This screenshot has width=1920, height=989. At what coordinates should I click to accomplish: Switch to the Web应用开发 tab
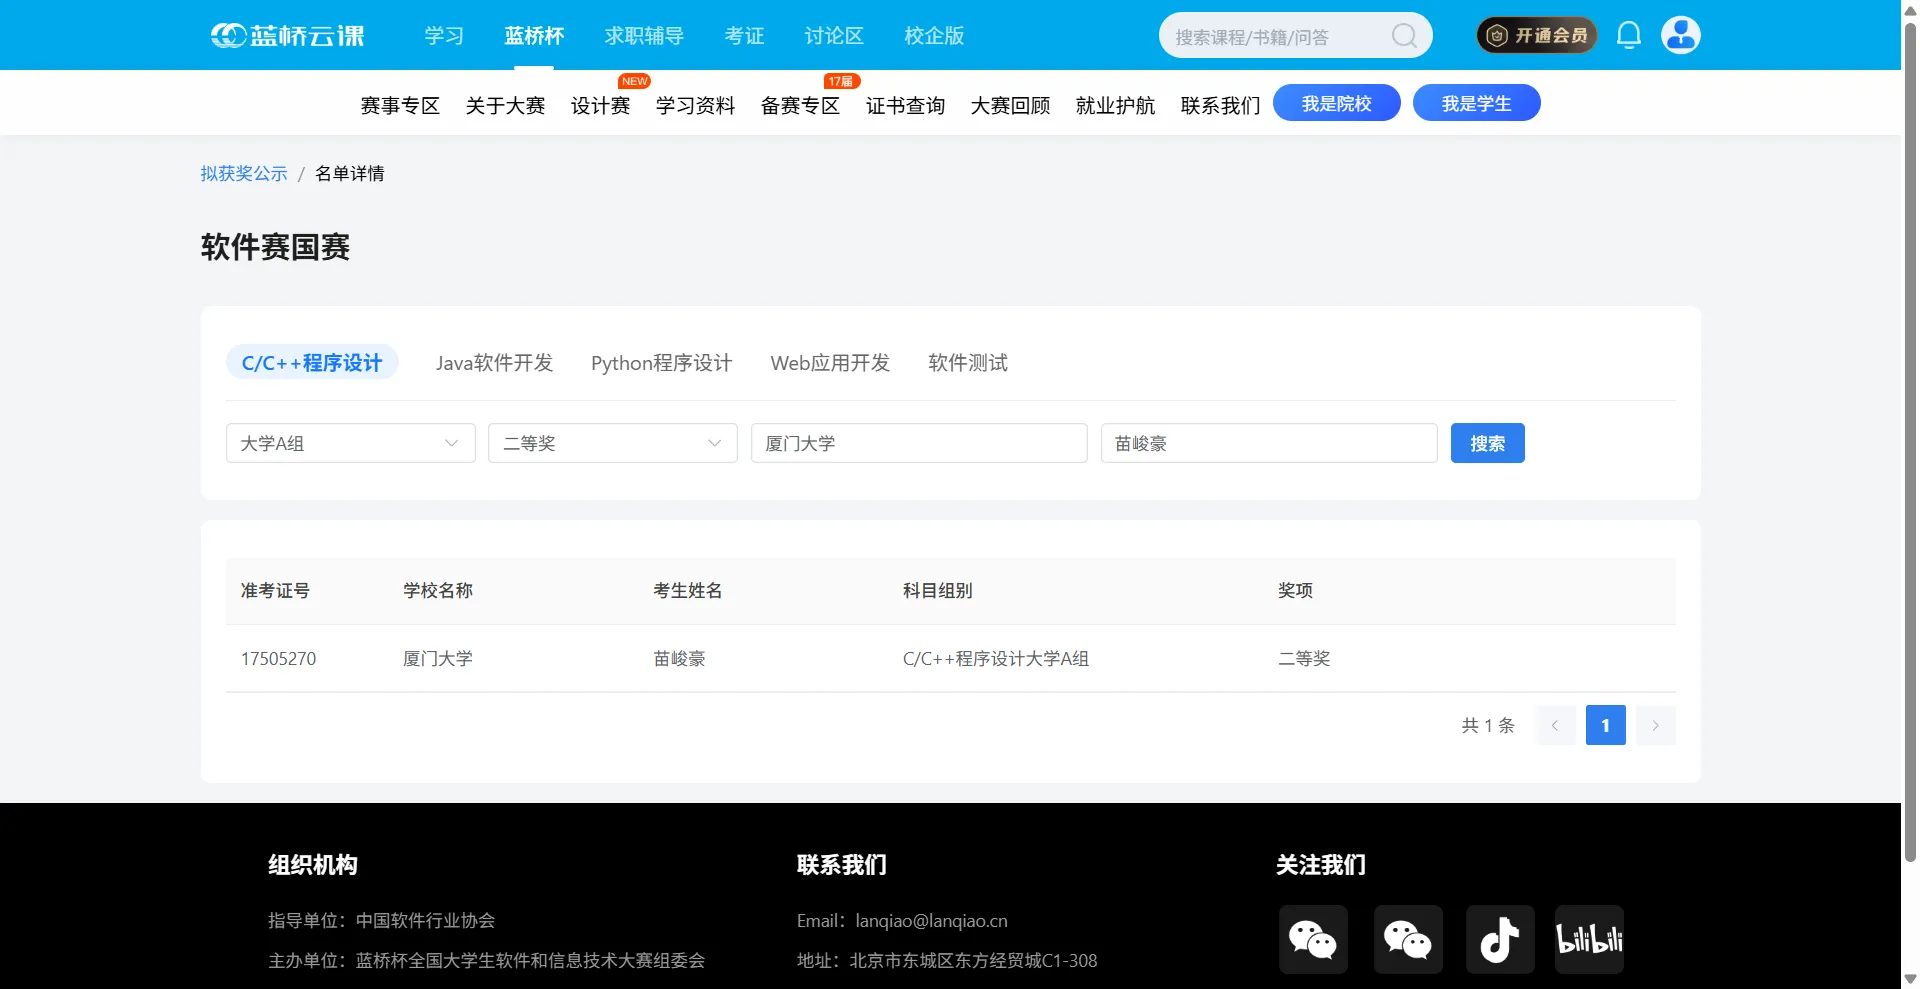[x=830, y=363]
